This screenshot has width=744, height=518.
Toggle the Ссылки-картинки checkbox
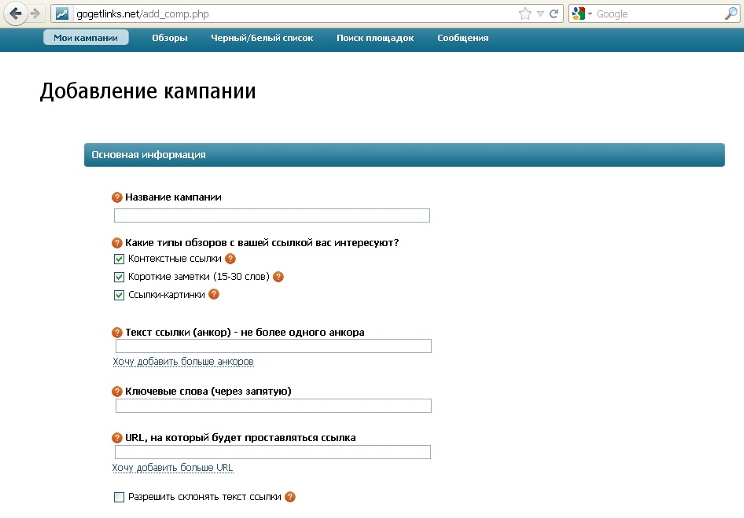(x=119, y=295)
